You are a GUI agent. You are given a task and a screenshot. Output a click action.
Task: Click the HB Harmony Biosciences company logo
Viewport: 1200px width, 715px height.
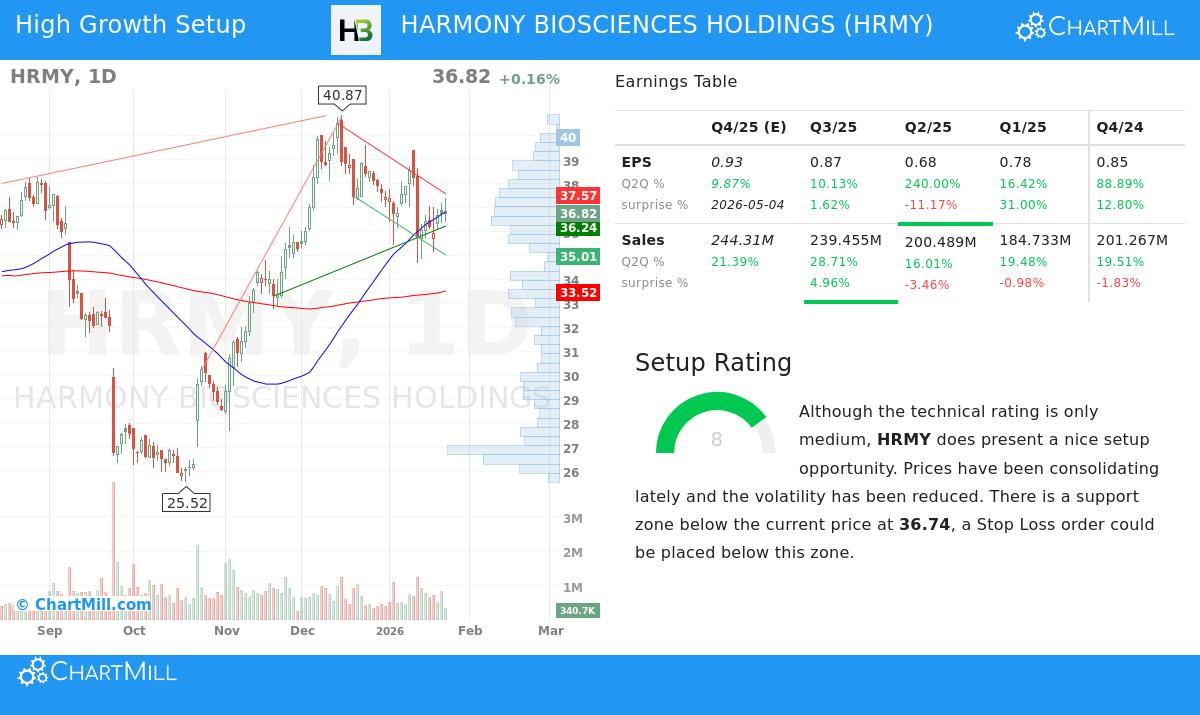tap(355, 29)
